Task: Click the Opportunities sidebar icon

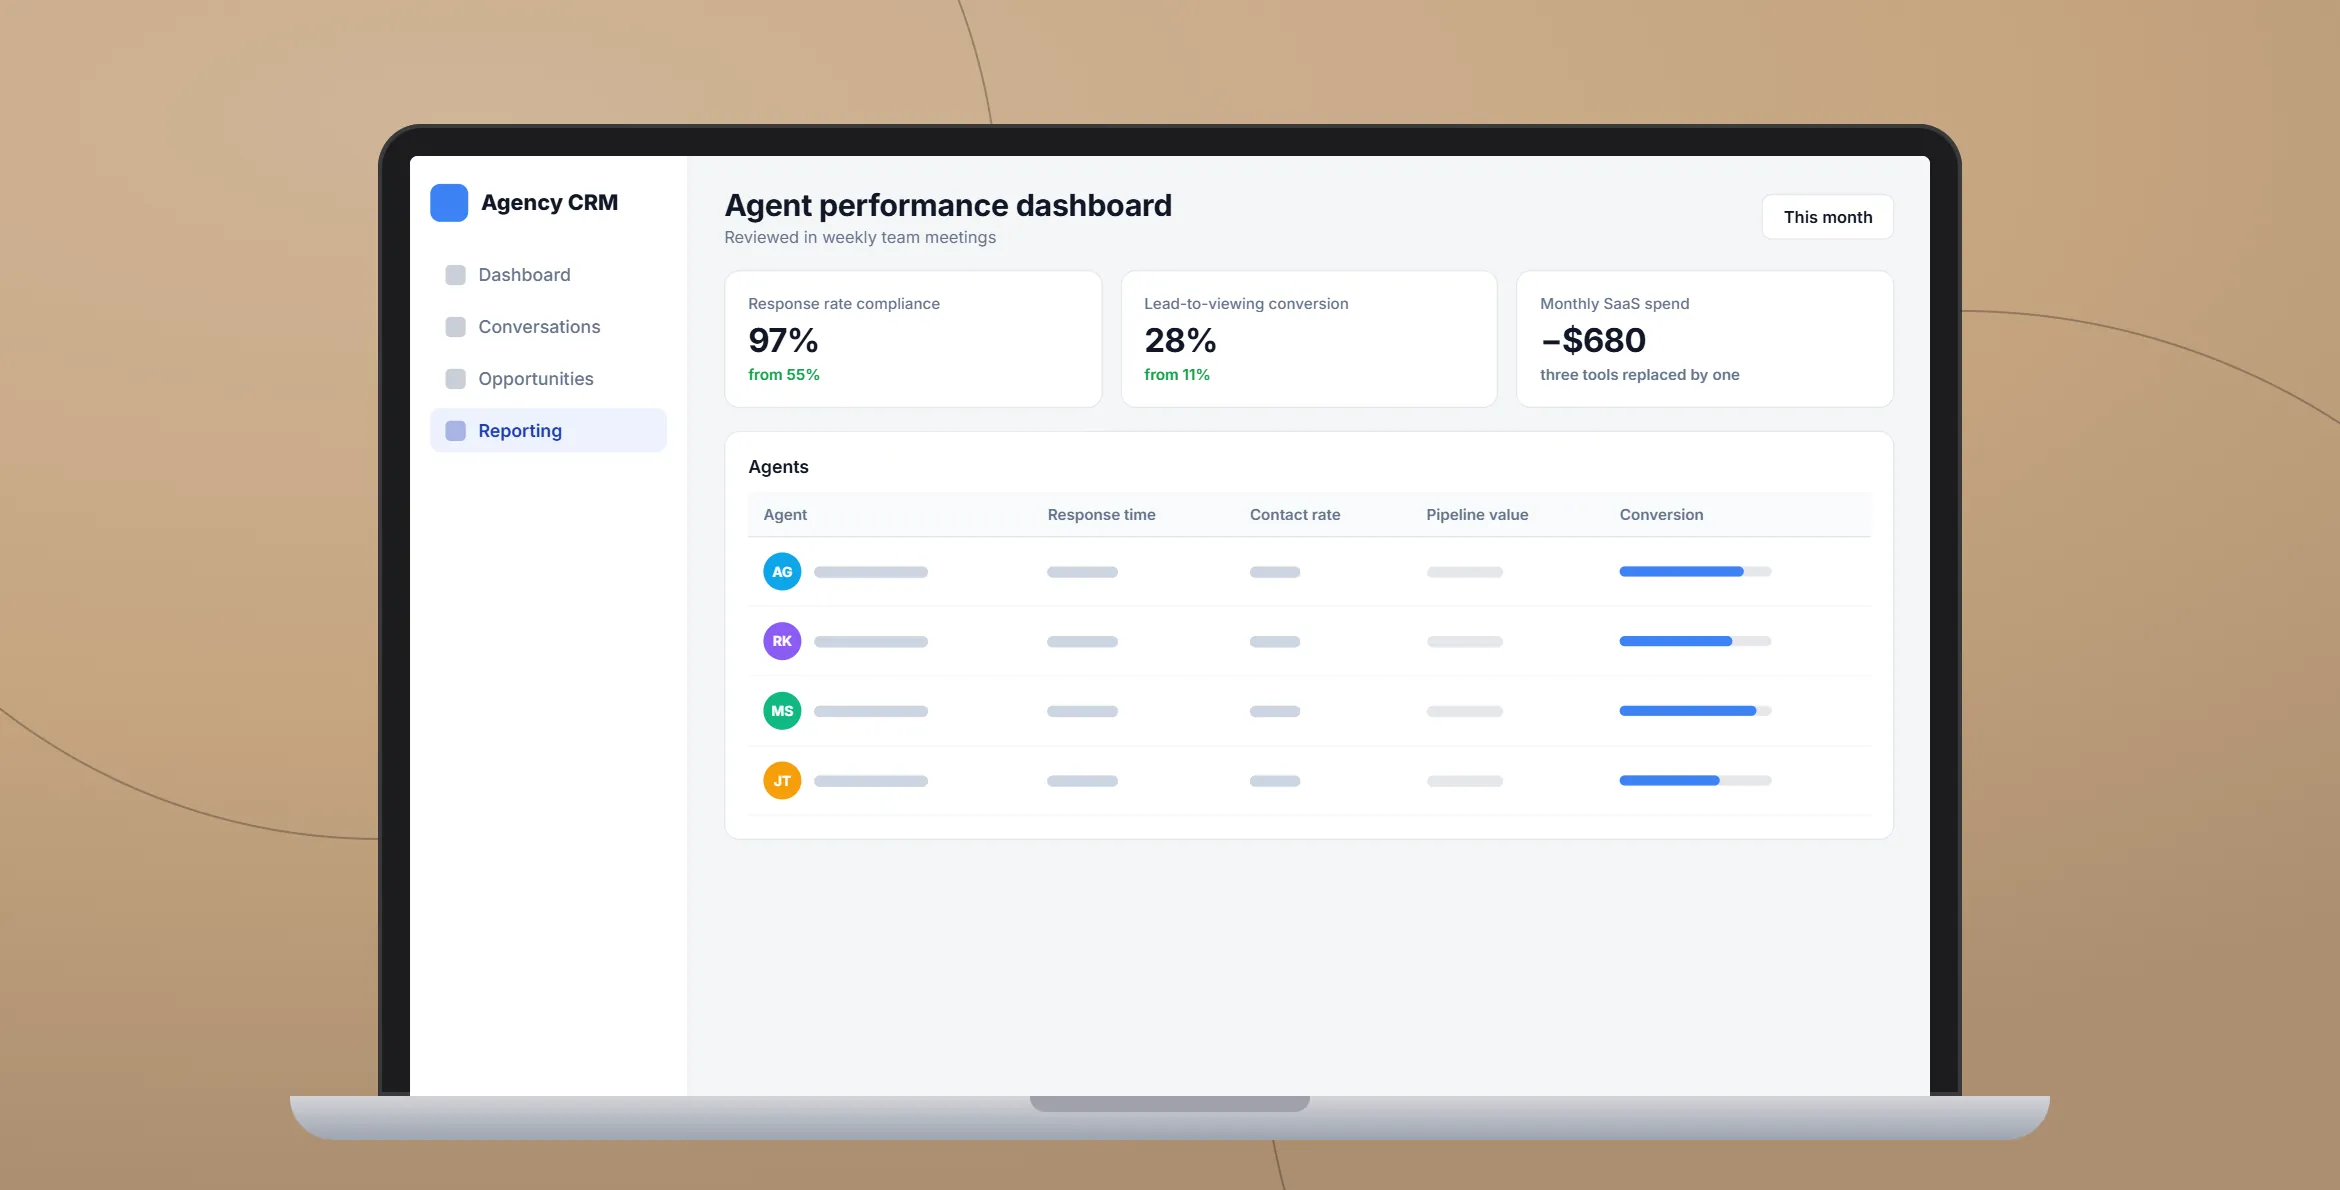Action: (455, 379)
